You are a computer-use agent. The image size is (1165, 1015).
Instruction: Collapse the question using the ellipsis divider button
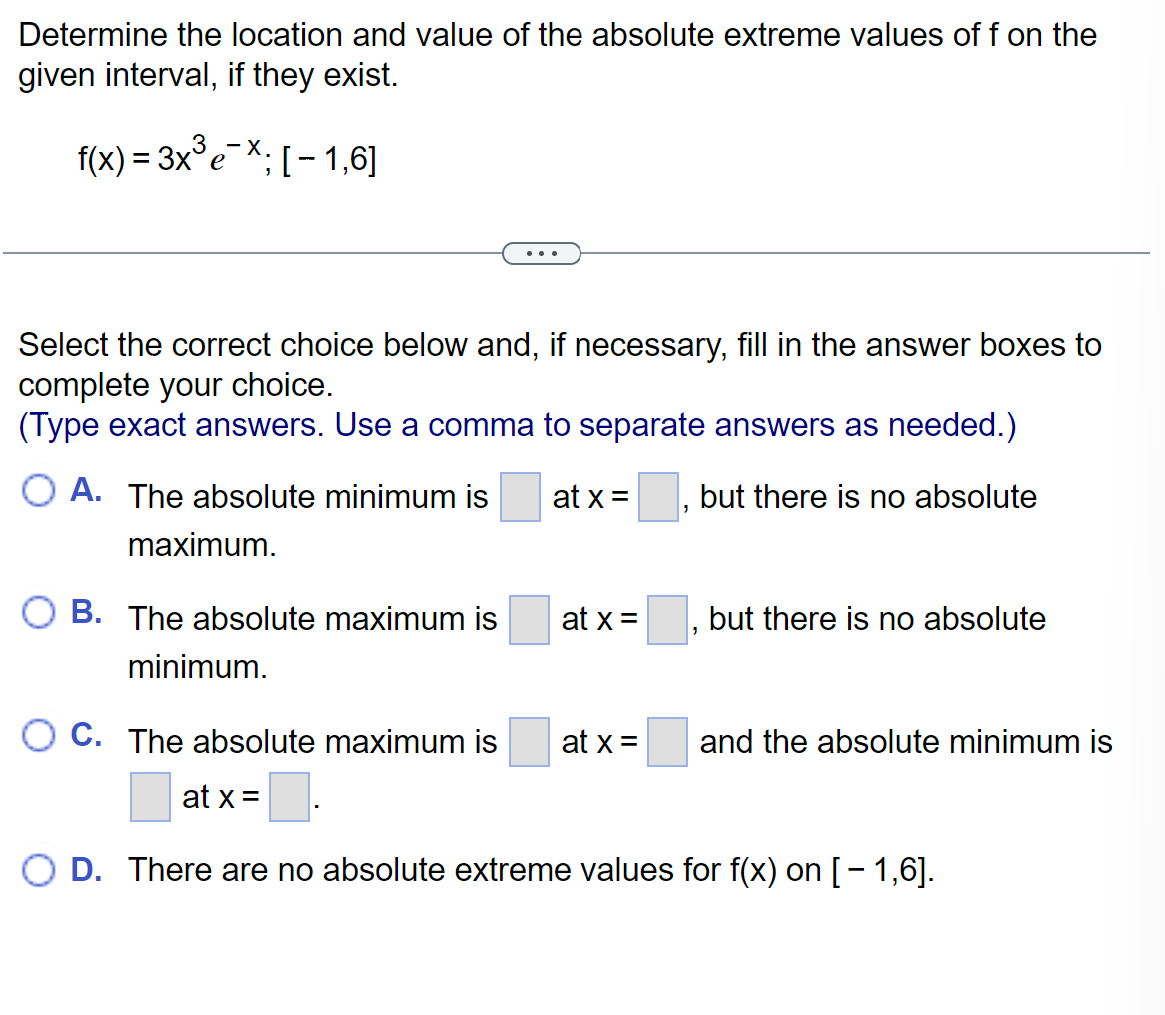(542, 253)
